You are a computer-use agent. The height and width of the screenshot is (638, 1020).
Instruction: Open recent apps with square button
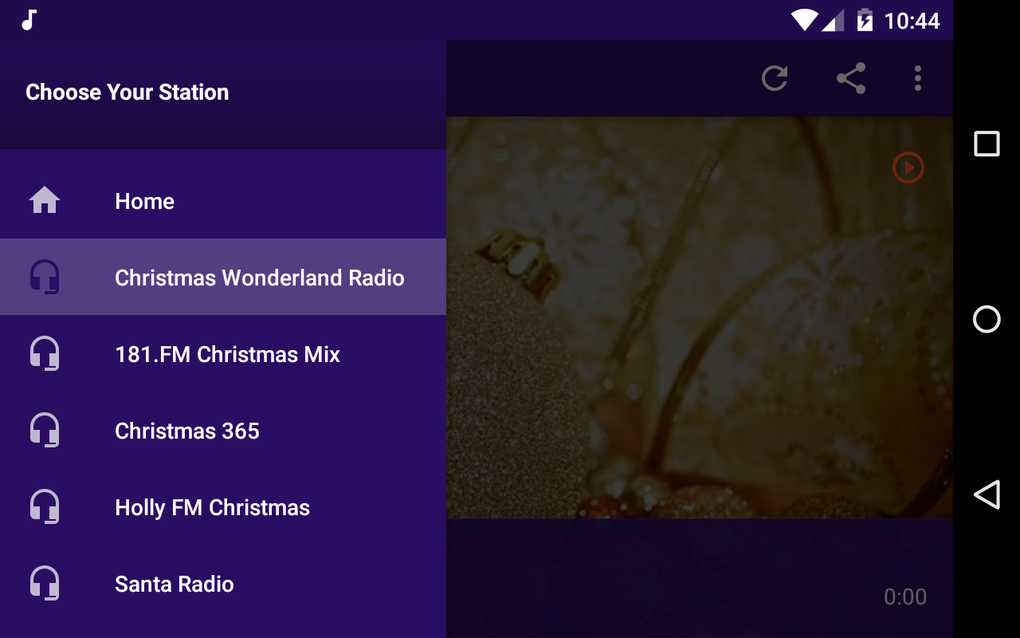[986, 144]
